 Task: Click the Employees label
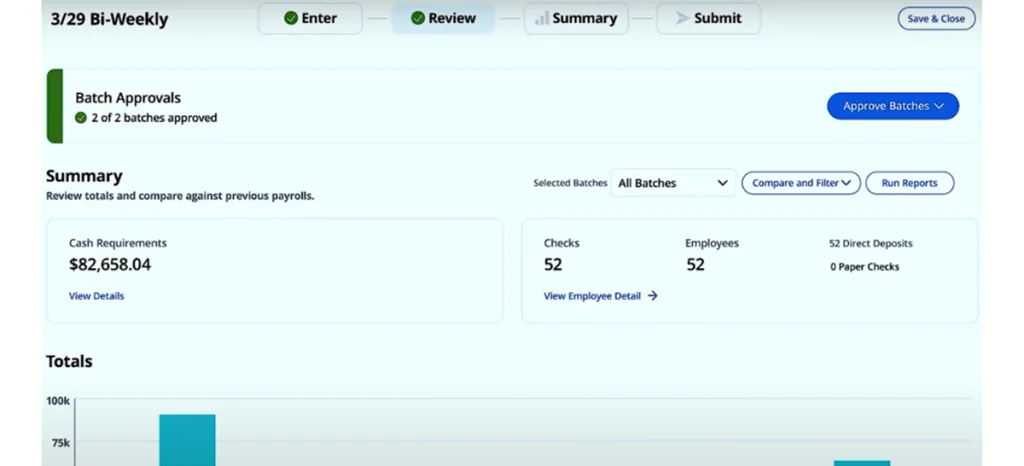coord(712,243)
